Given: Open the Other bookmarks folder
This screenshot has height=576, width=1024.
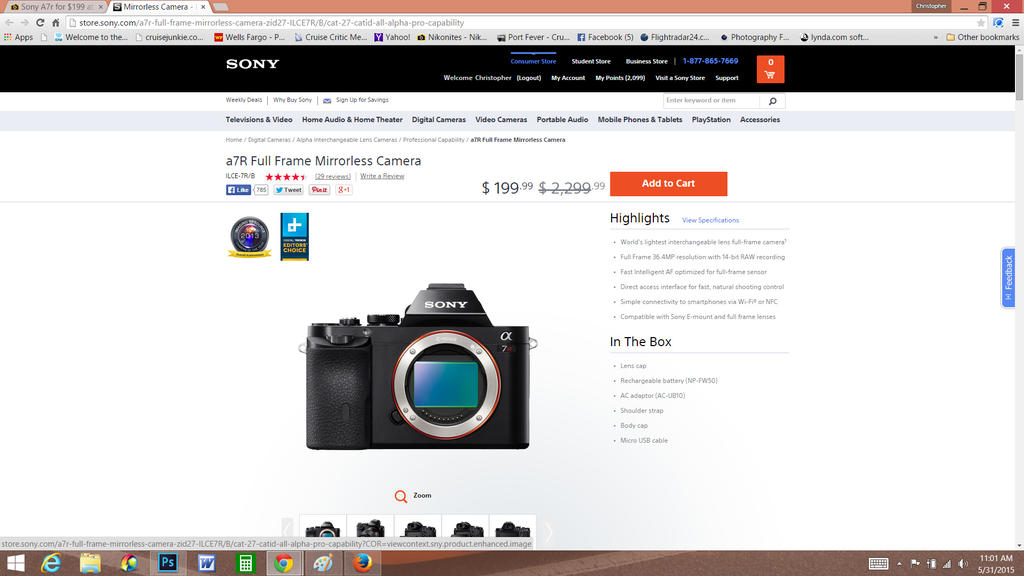Looking at the screenshot, I should tap(981, 37).
